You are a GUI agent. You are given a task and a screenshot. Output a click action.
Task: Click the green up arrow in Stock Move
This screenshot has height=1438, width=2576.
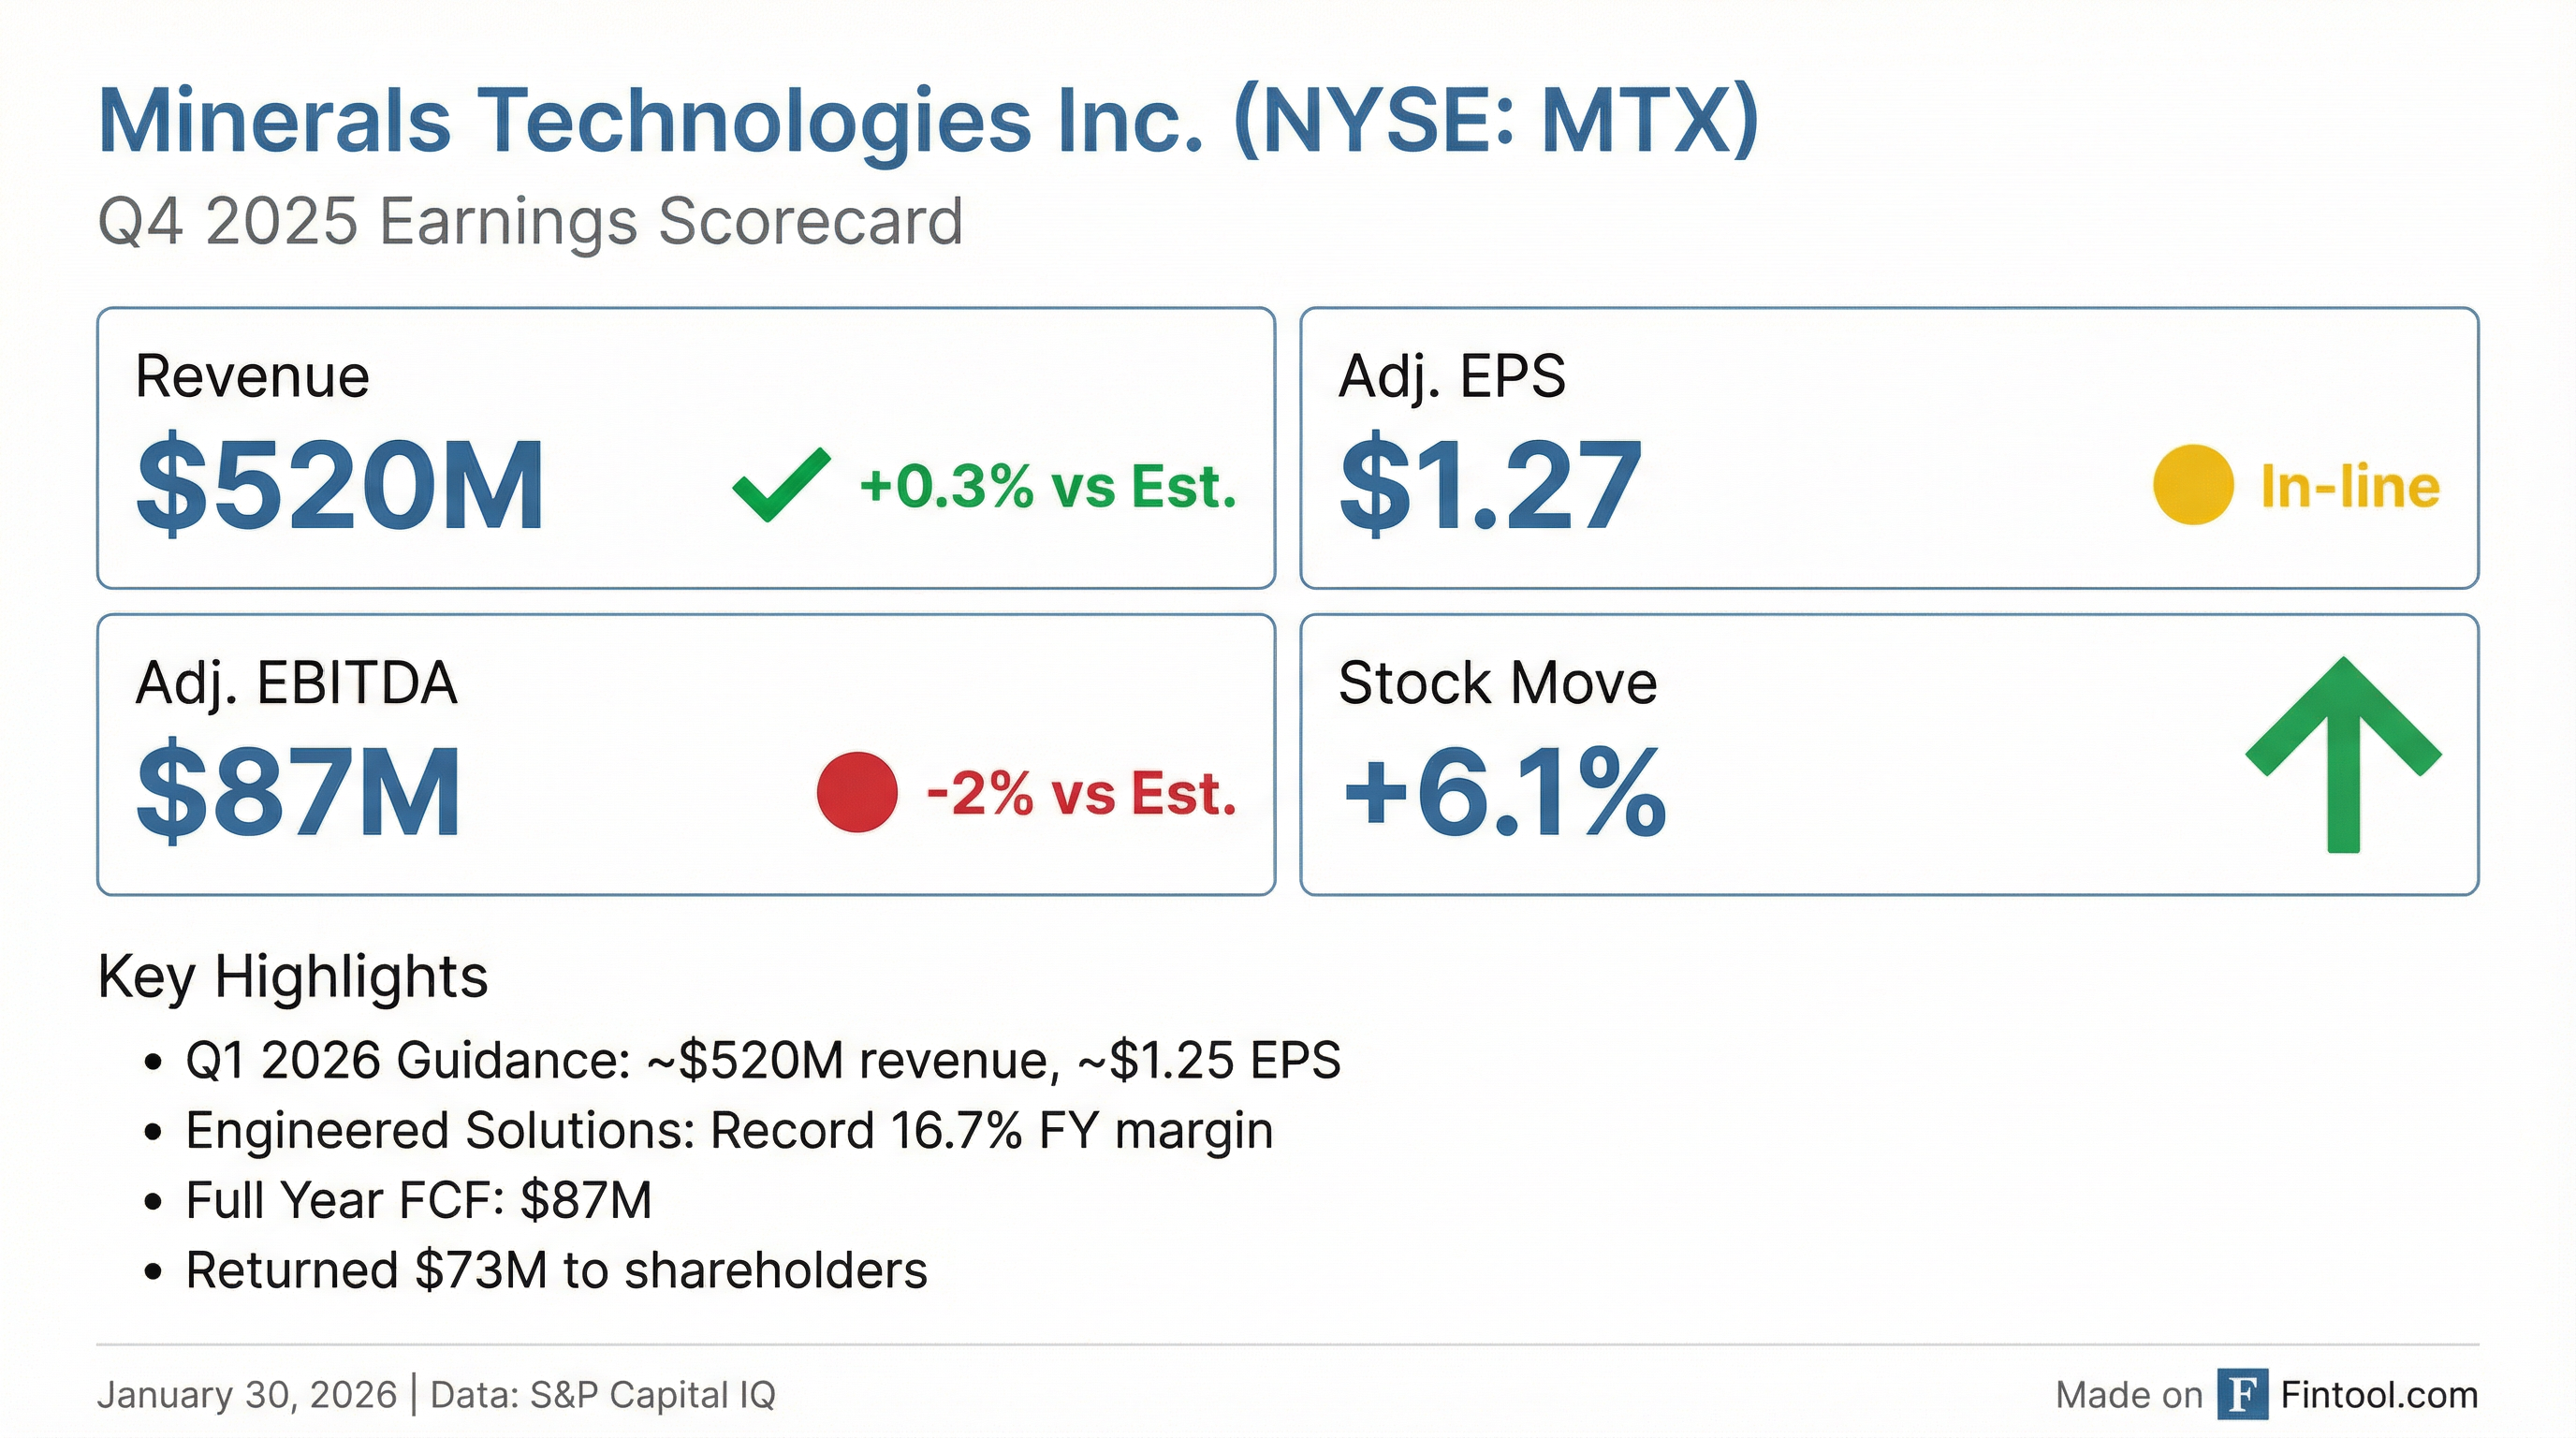pyautogui.click(x=2343, y=755)
